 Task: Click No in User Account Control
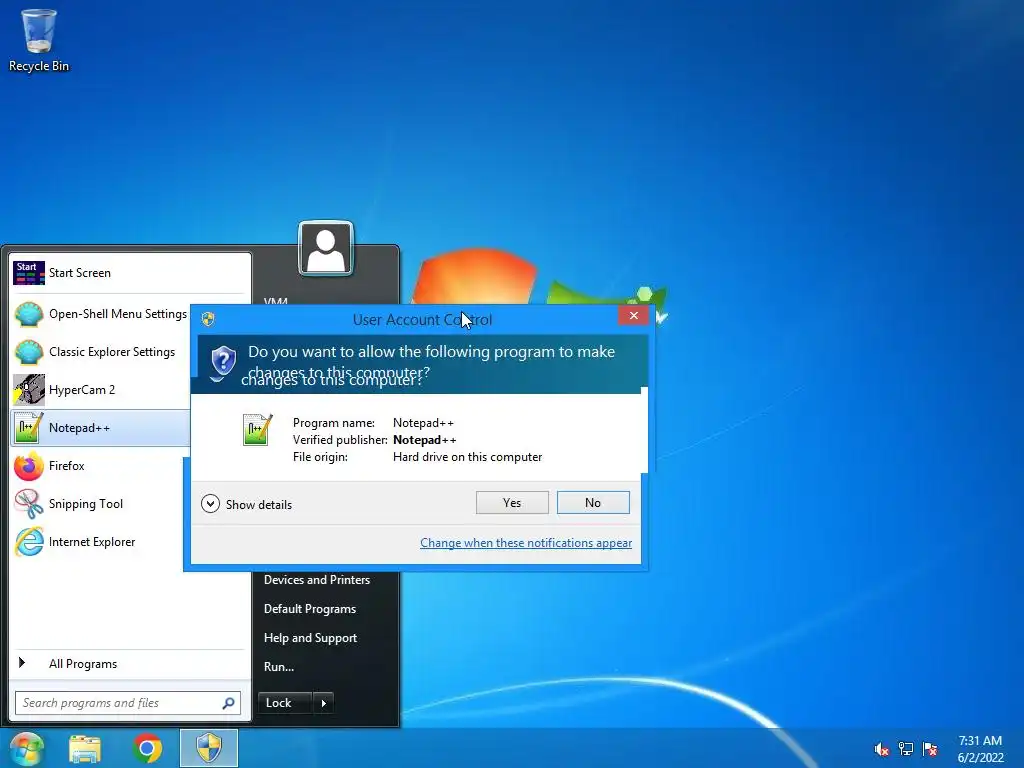pos(593,503)
